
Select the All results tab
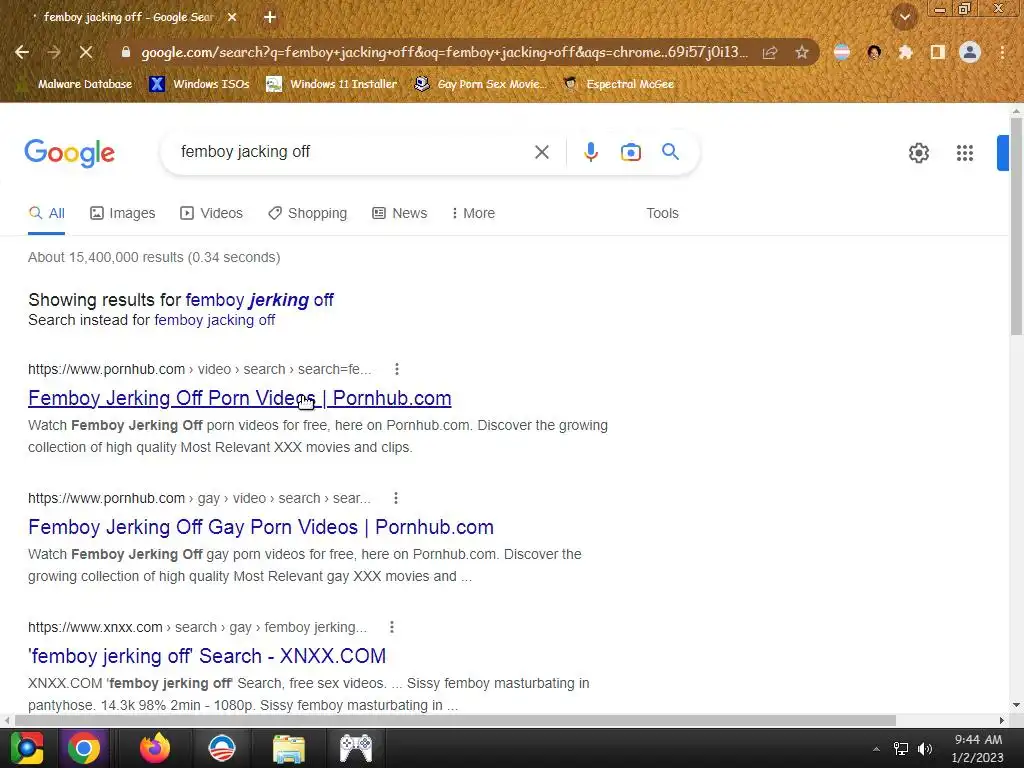tap(46, 214)
